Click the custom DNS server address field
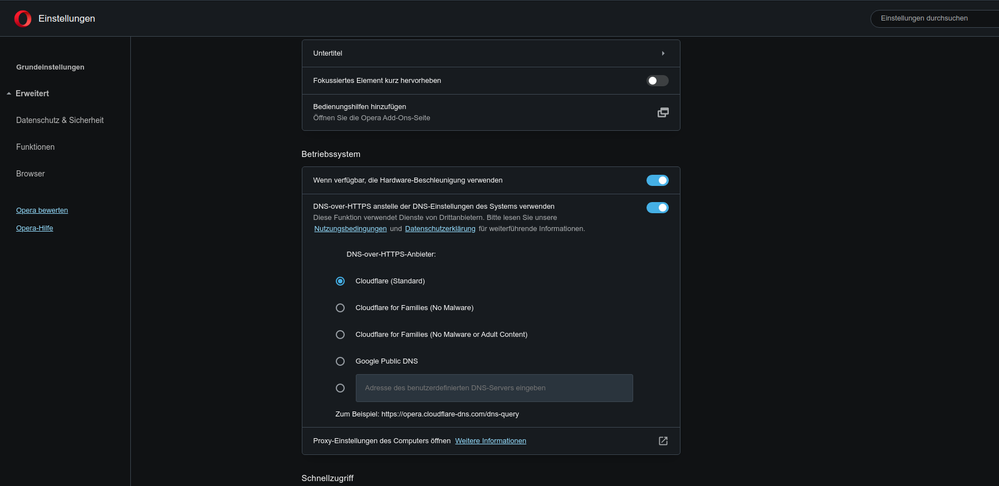Screen dimensions: 999x486 [494, 388]
